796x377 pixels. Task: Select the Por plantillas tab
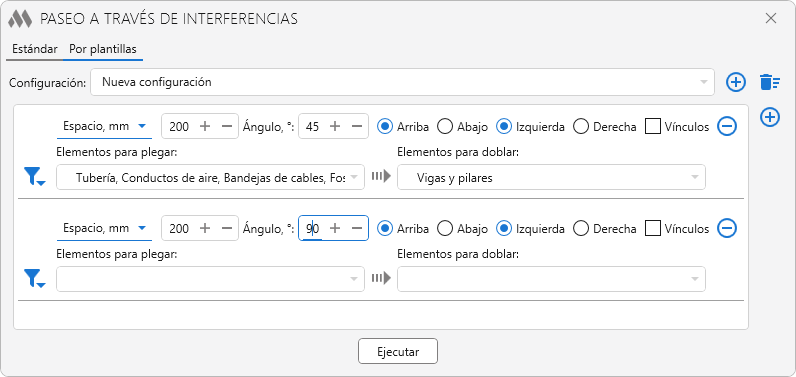pos(103,49)
